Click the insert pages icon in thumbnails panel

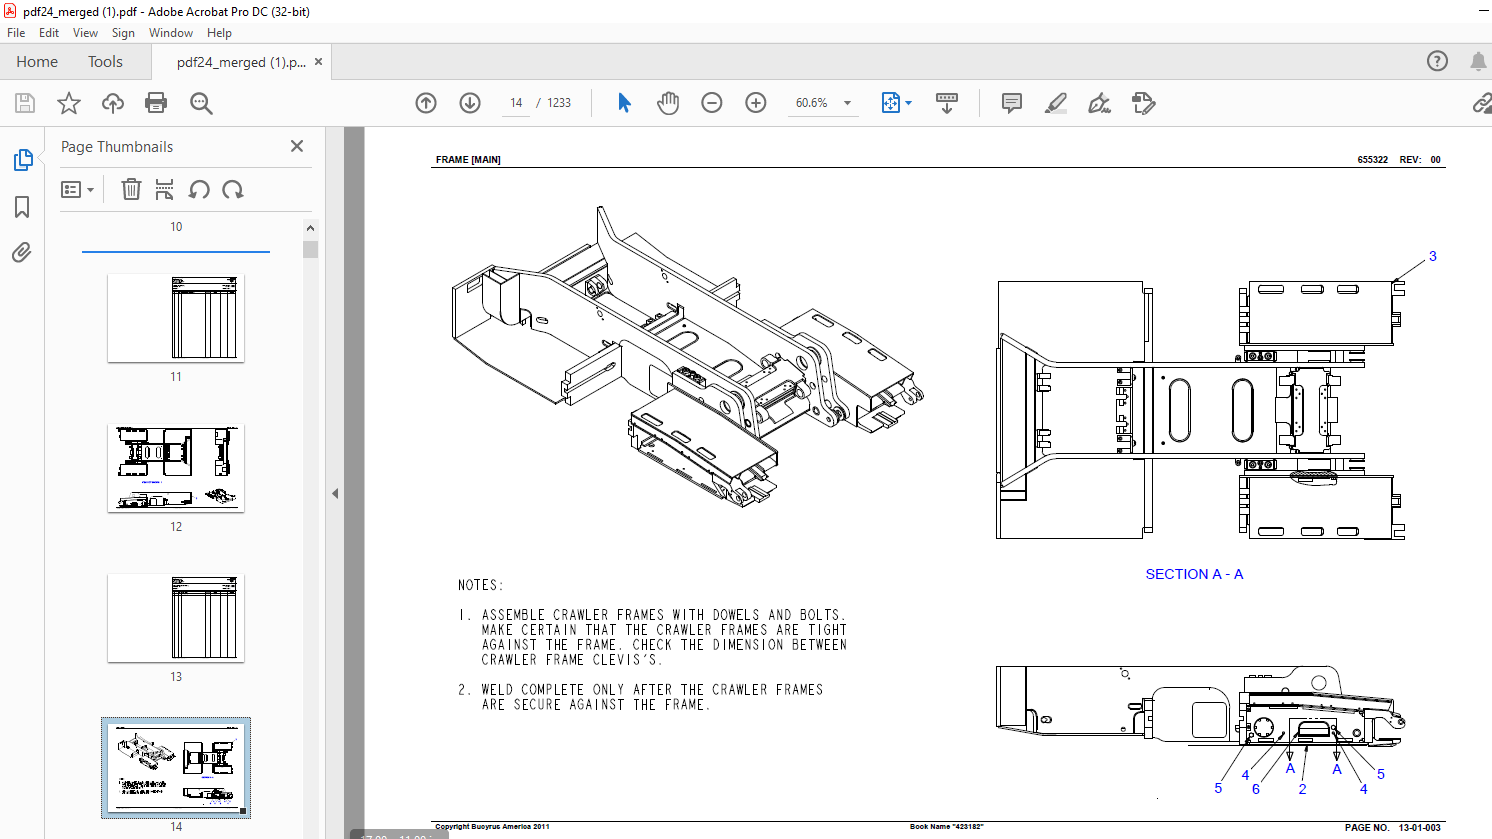tap(165, 189)
